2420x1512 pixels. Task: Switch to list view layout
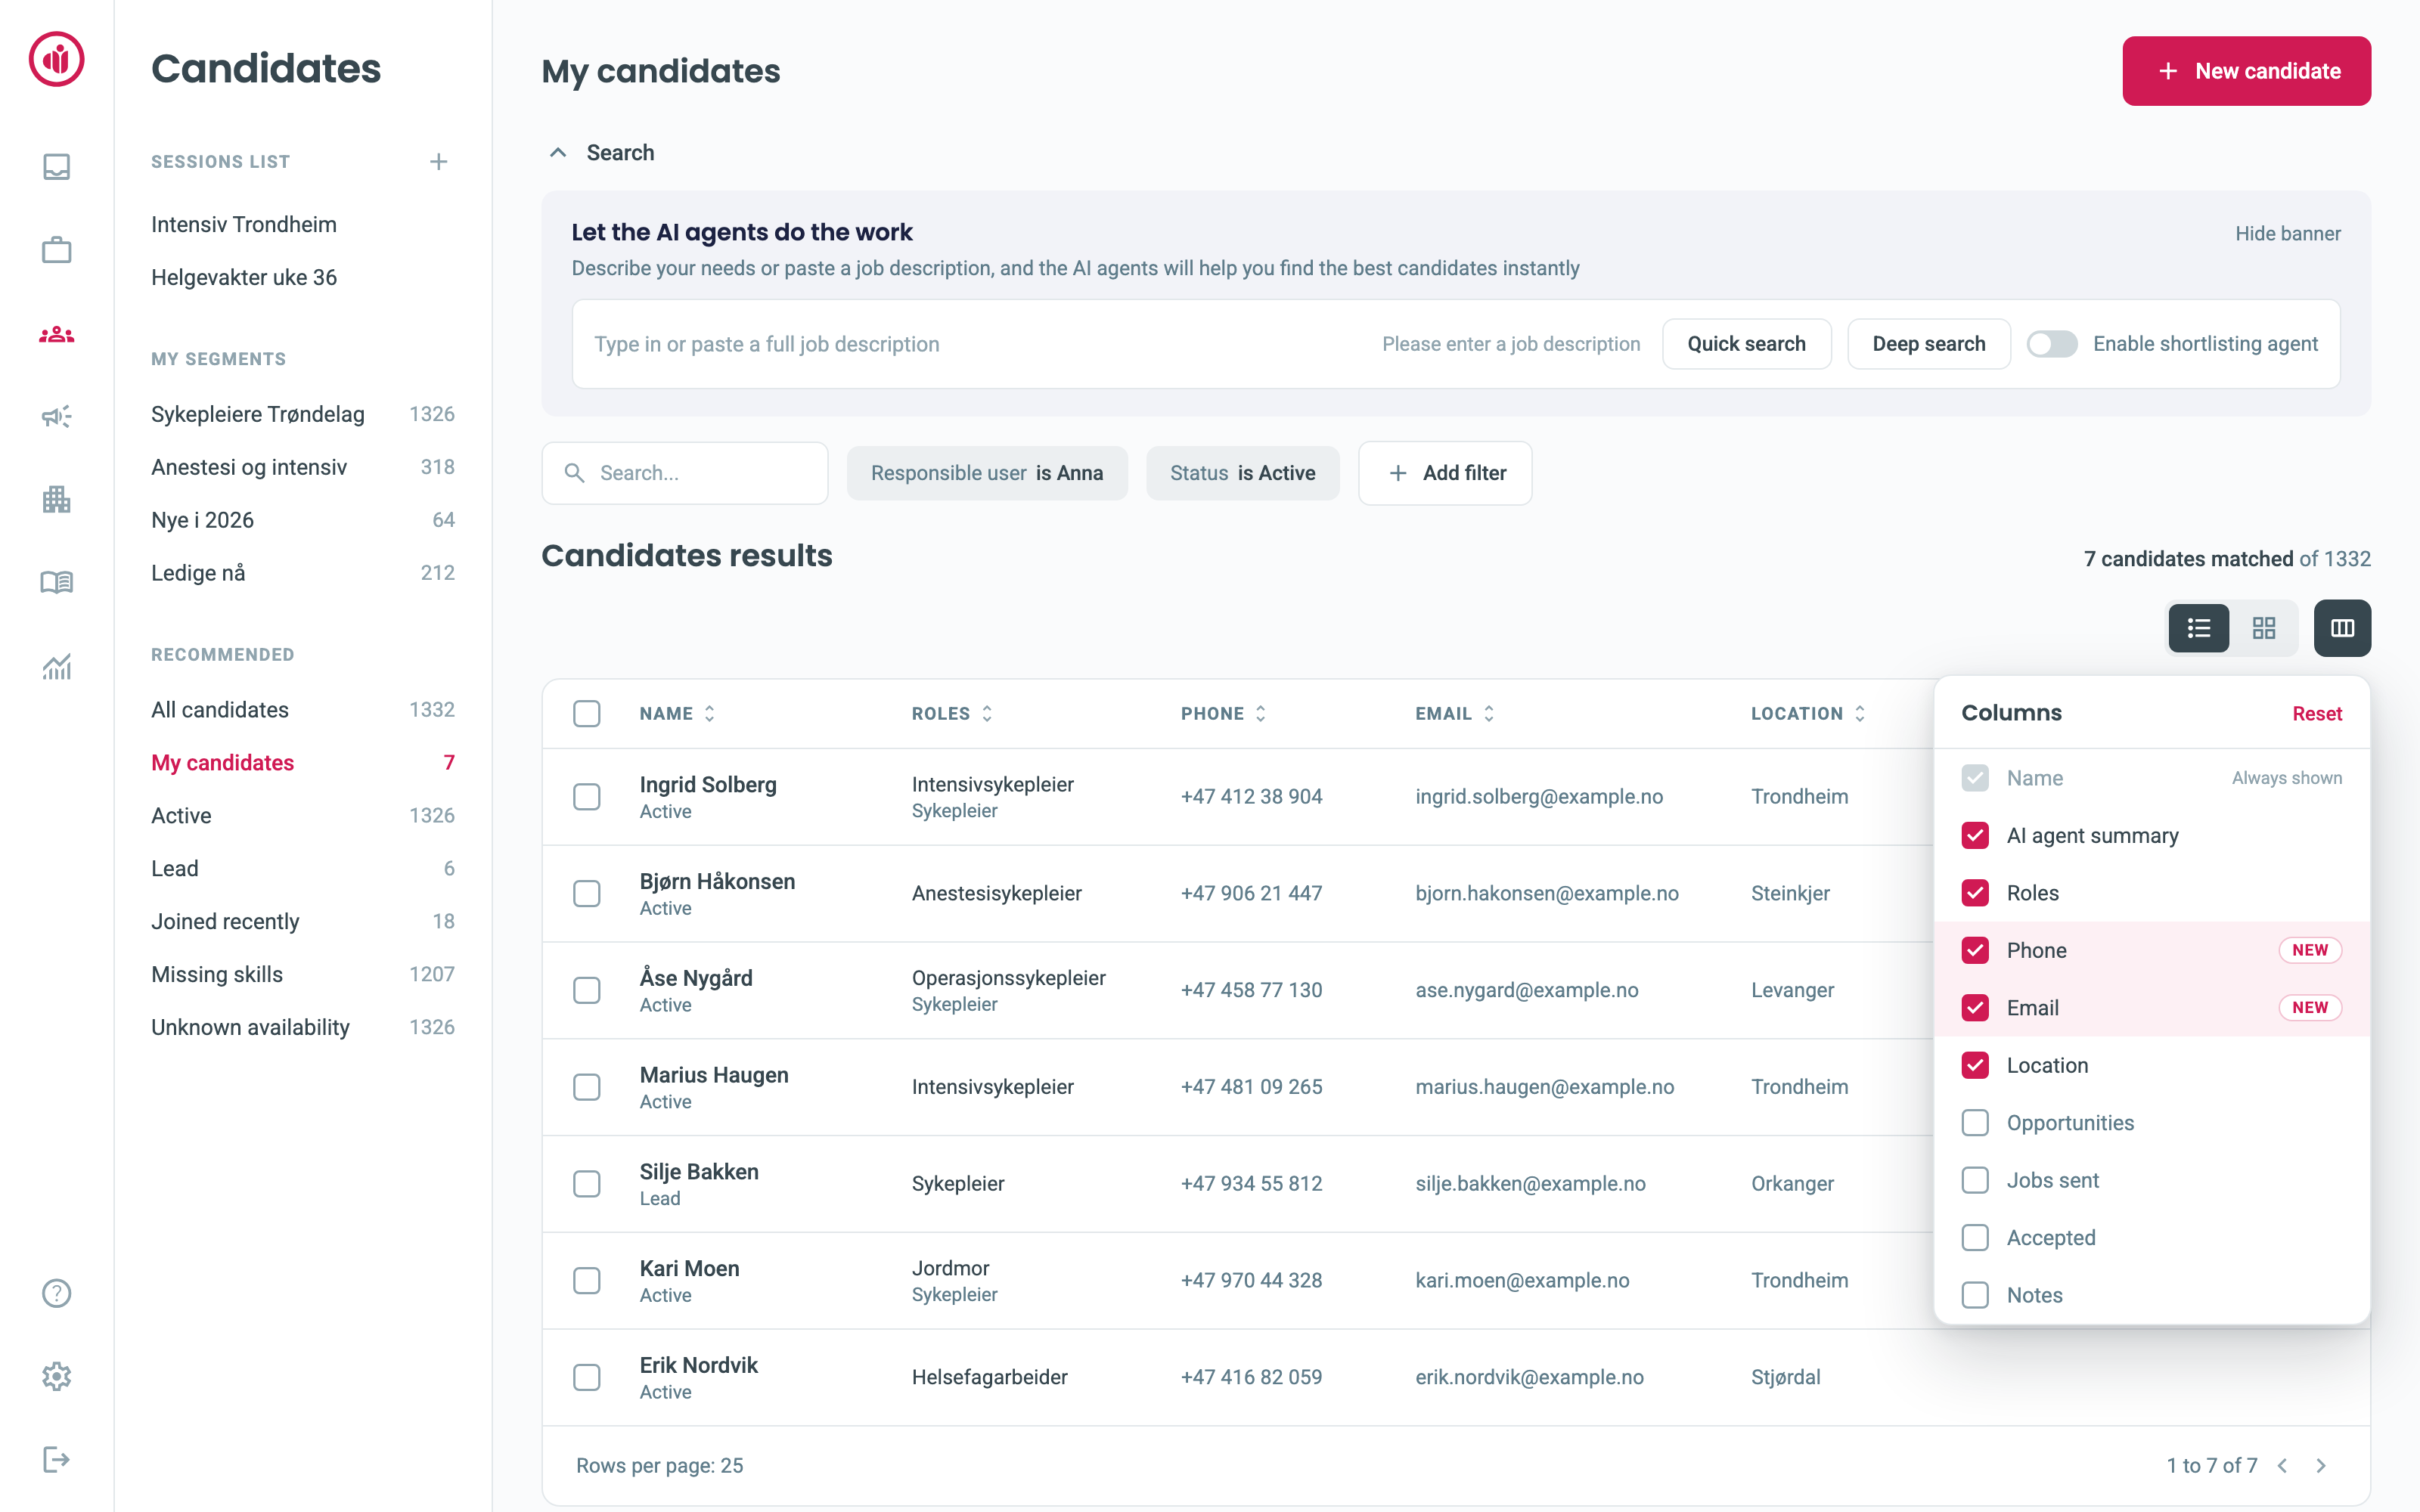pyautogui.click(x=2198, y=628)
